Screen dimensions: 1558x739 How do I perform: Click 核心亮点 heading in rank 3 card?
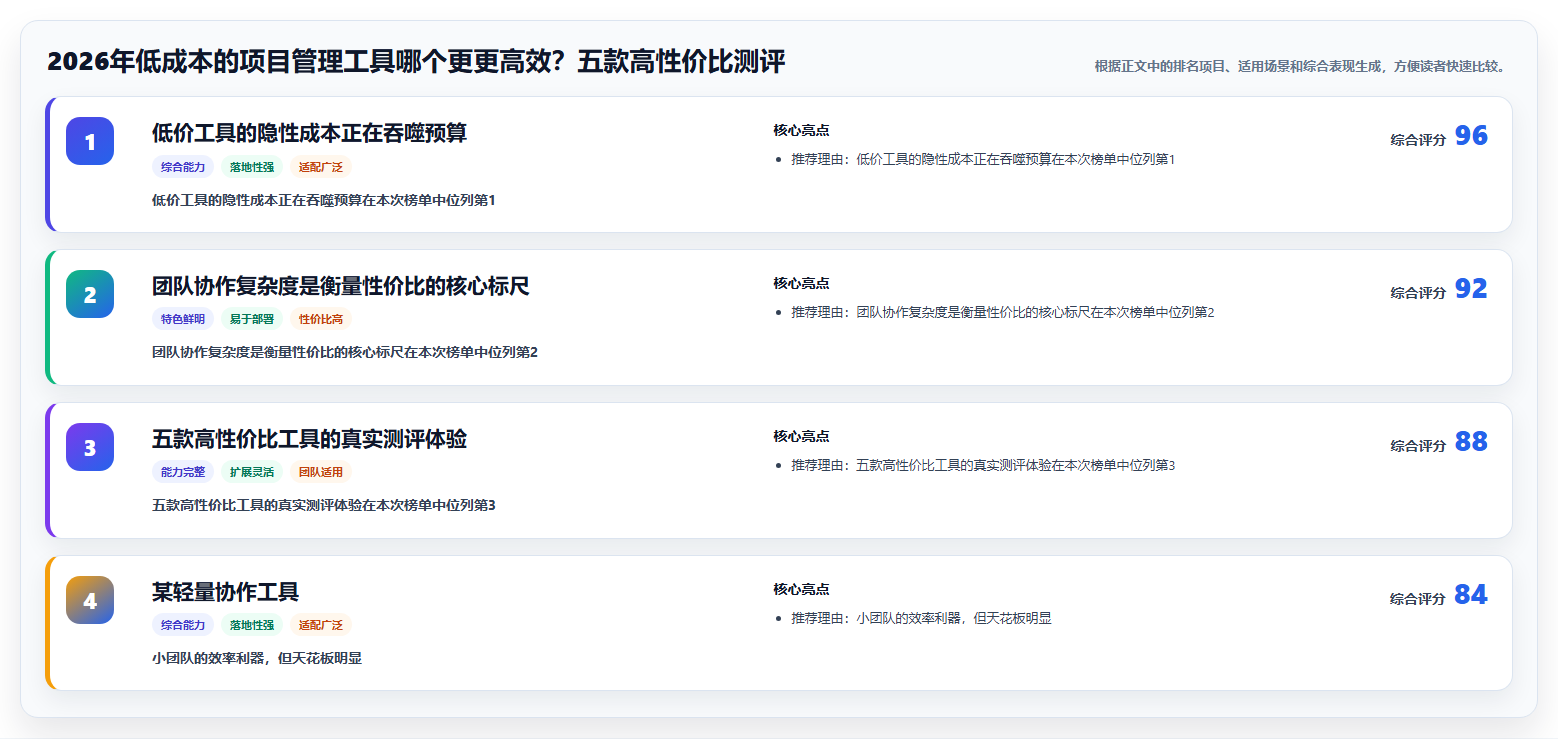(x=801, y=436)
